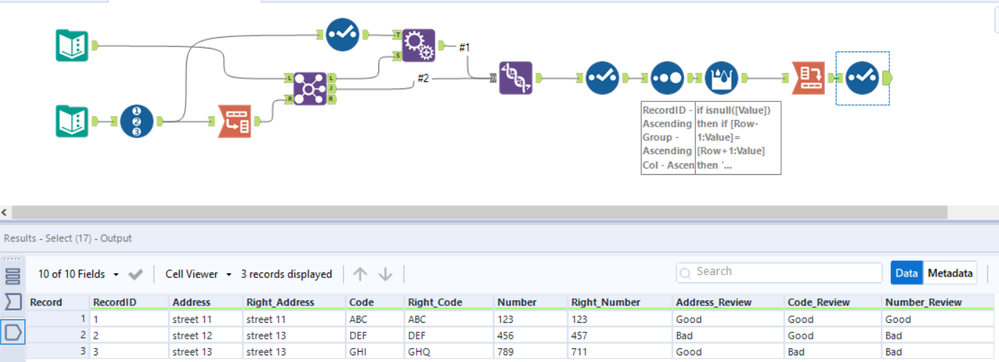Open the 10 of 10 Fields dropdown

point(79,275)
